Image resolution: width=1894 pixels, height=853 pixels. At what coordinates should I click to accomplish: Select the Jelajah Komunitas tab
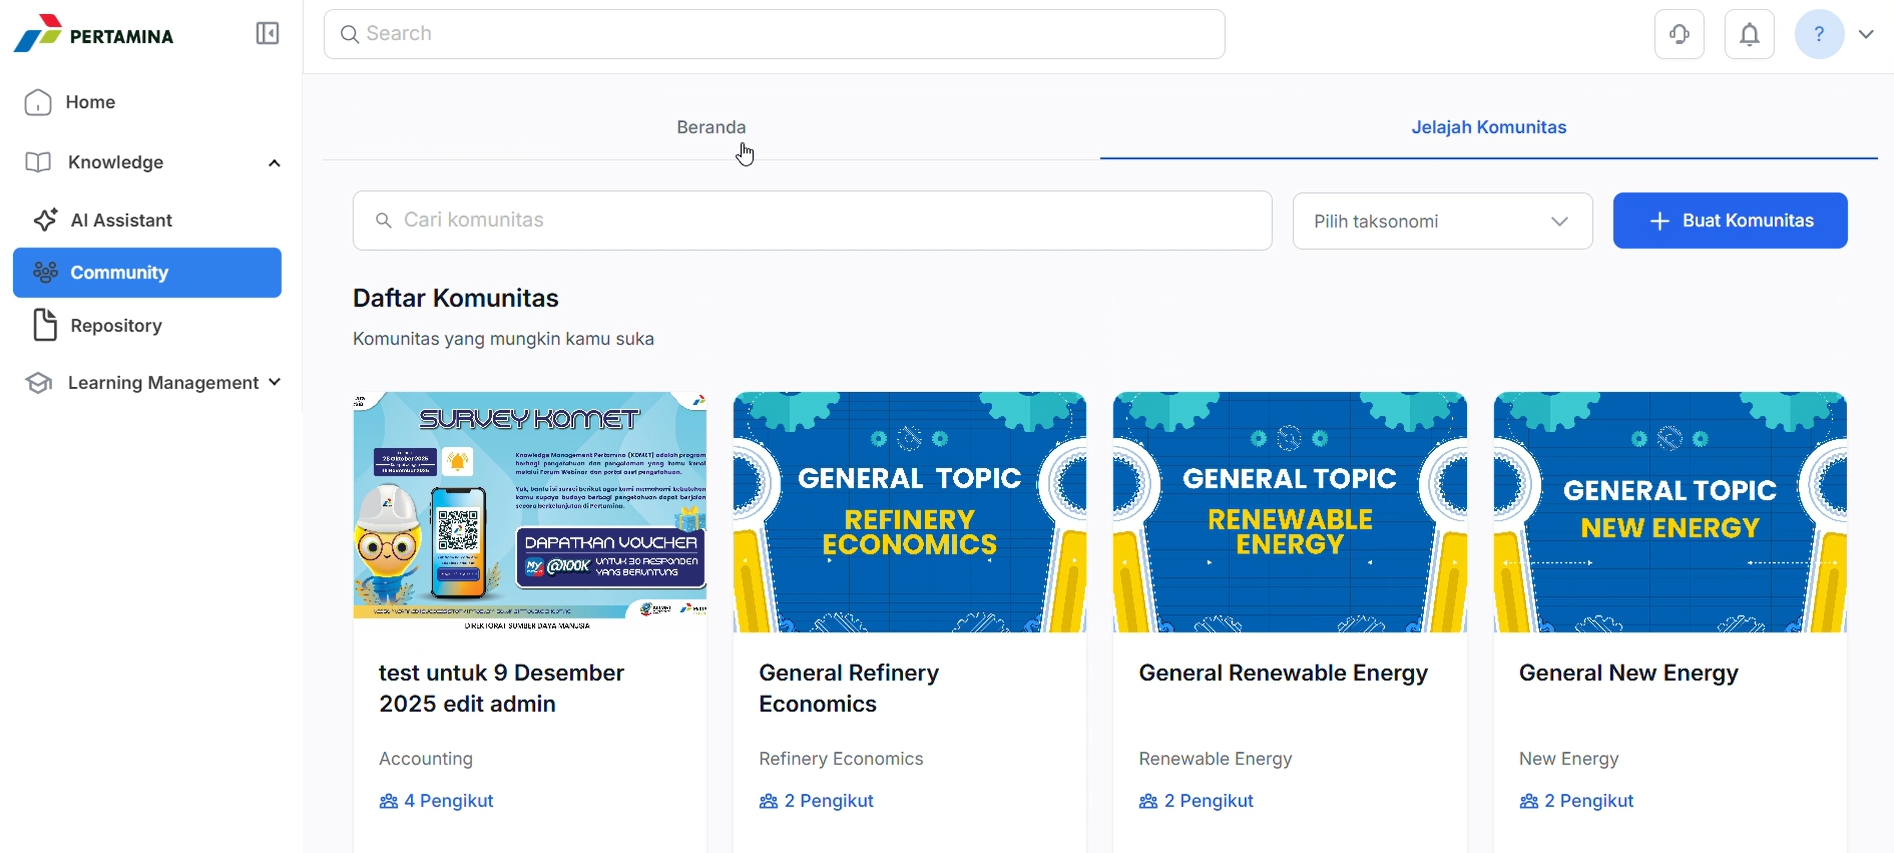point(1488,128)
